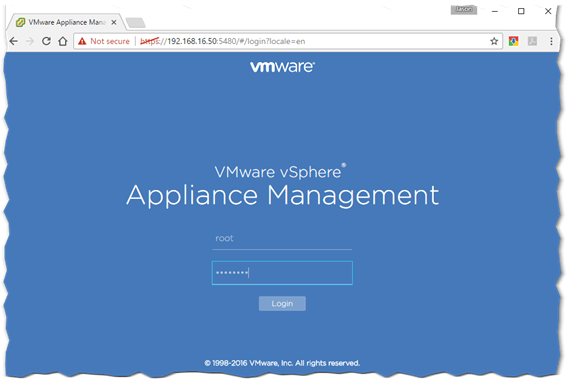The height and width of the screenshot is (383, 567).
Task: Bookmark this page with the star
Action: pos(494,41)
